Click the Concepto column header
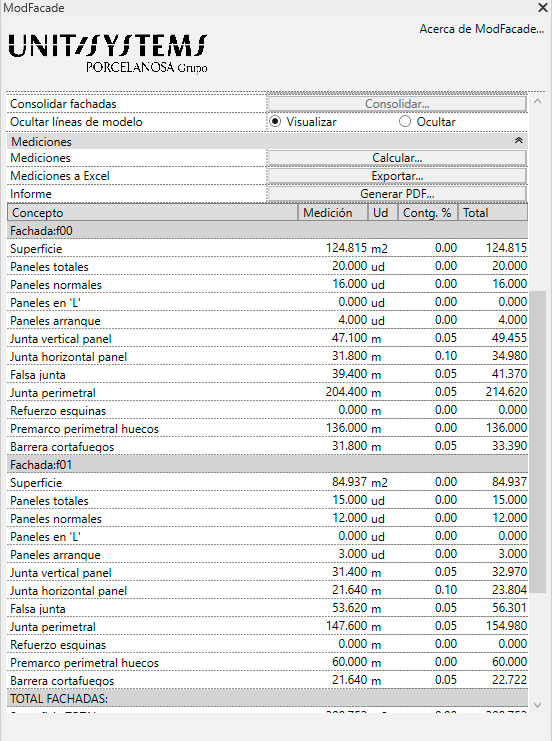This screenshot has width=552, height=741. [x=153, y=213]
